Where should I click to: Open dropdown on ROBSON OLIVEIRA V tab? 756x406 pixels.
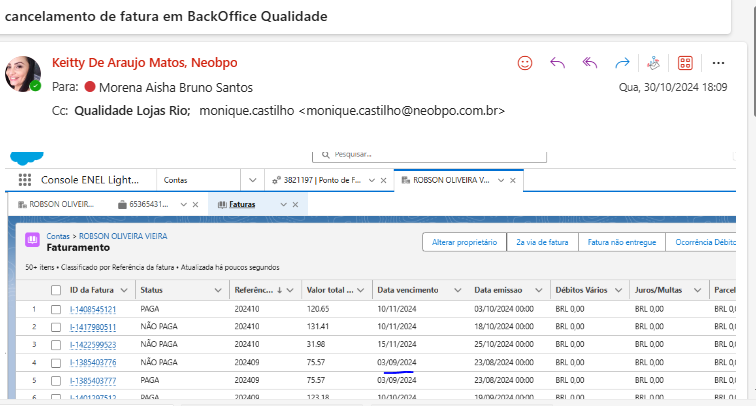tap(501, 180)
